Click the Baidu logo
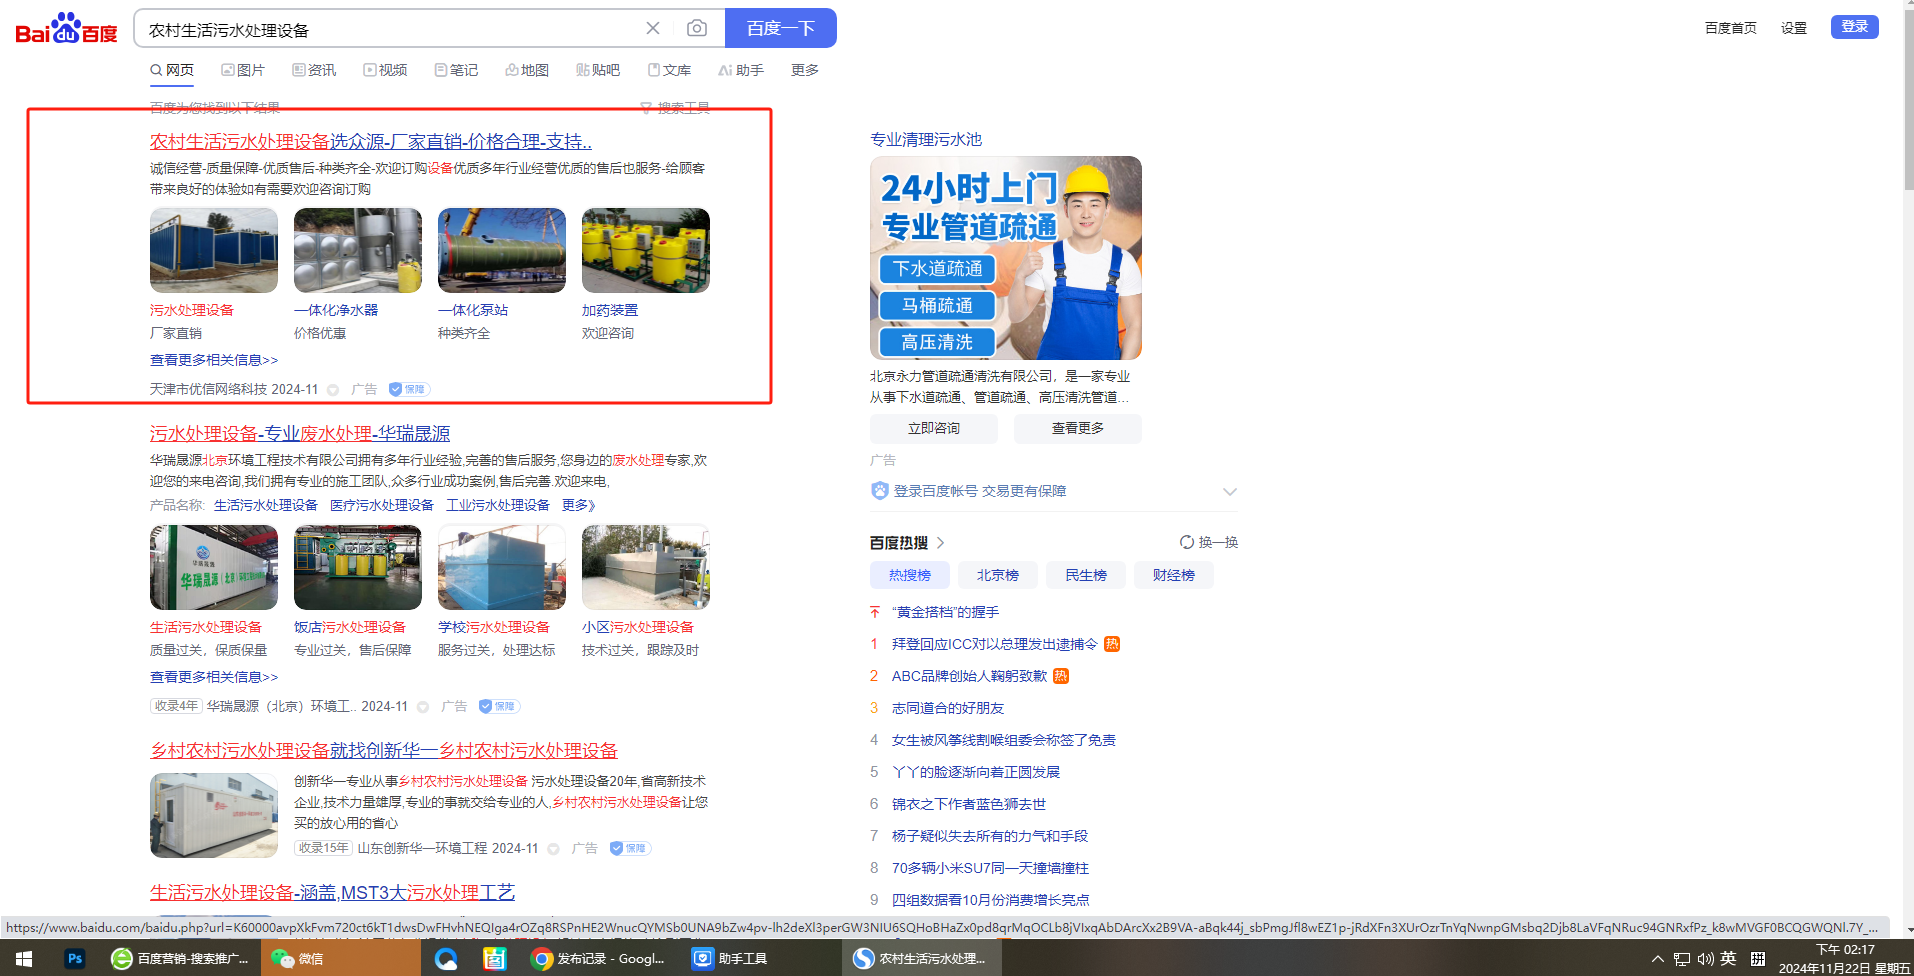1914x976 pixels. click(66, 29)
